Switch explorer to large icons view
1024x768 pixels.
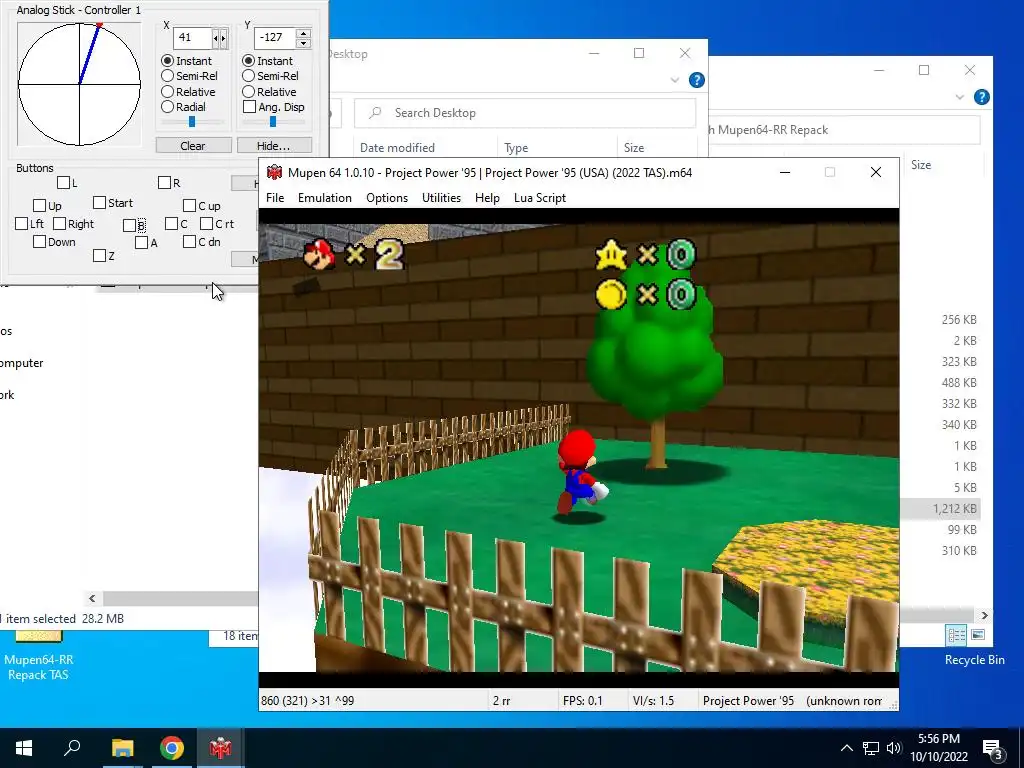[x=978, y=635]
